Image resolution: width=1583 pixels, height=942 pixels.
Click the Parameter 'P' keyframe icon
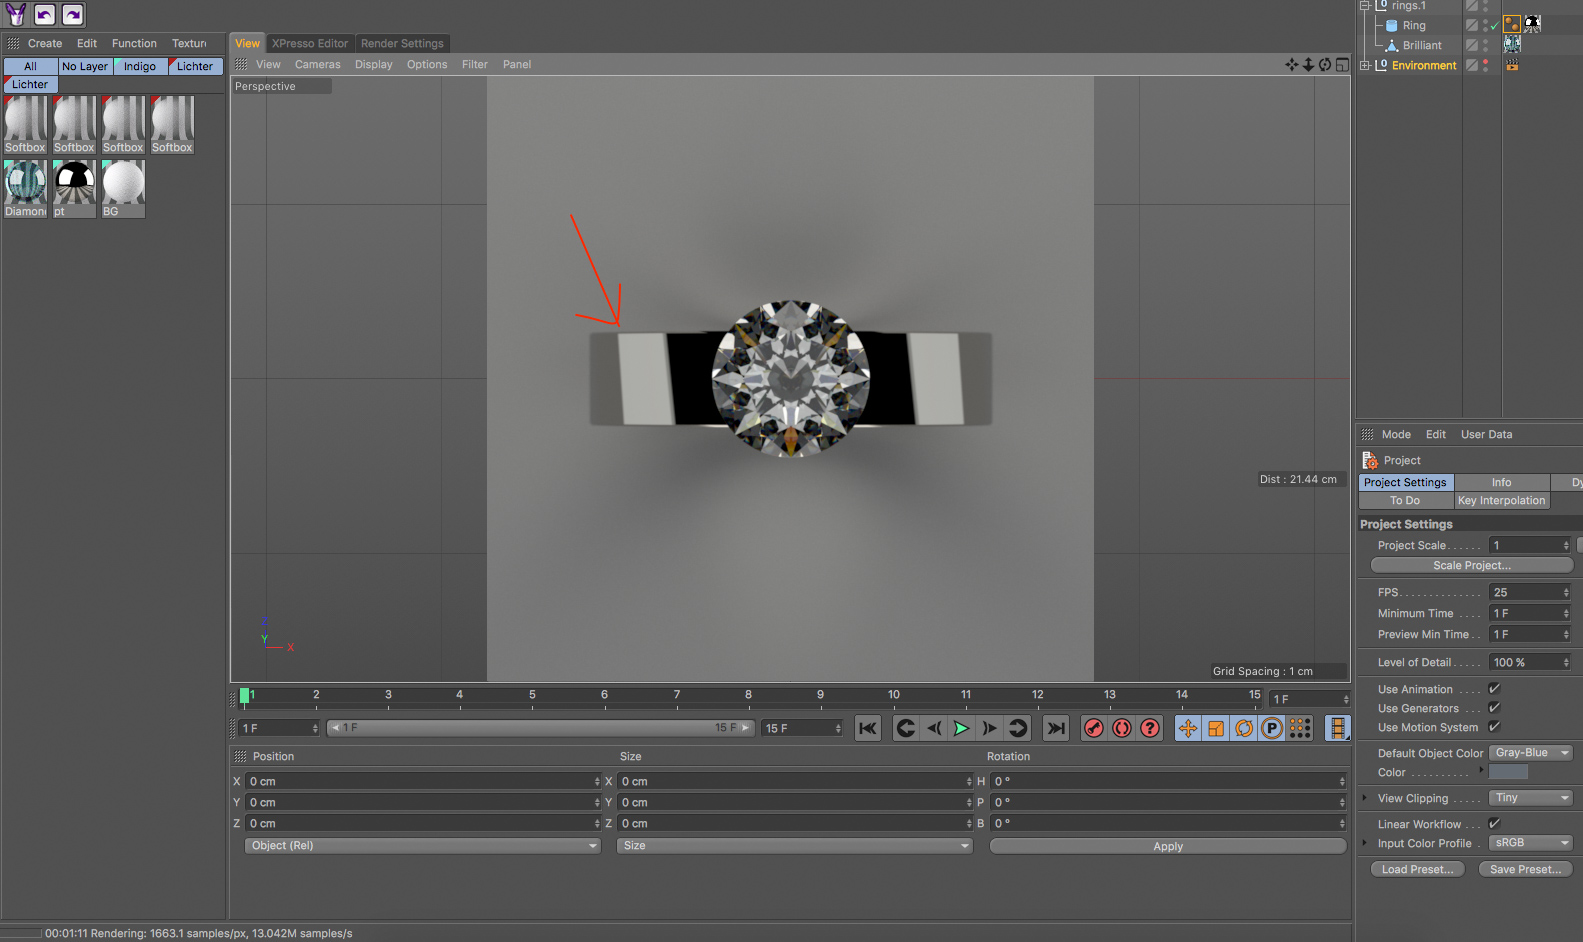(1272, 728)
